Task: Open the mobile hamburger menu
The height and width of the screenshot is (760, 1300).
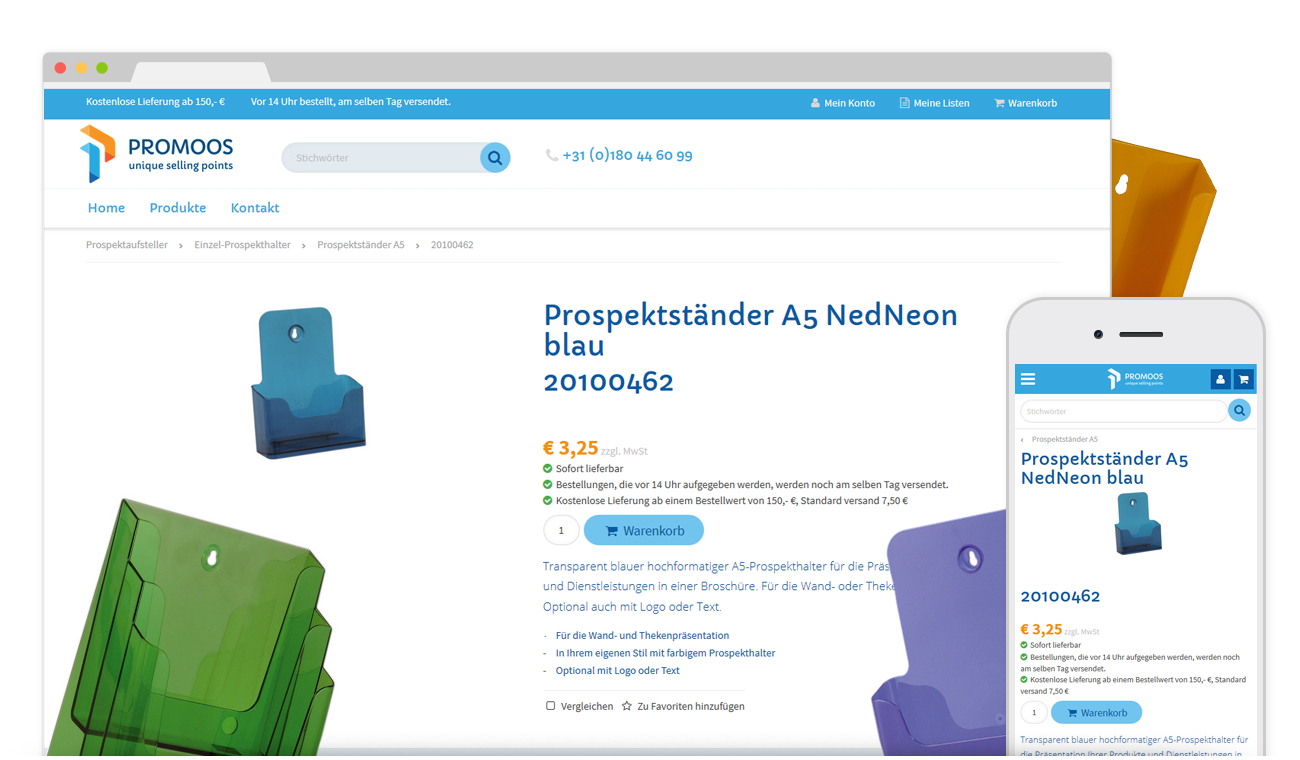Action: click(x=1028, y=379)
